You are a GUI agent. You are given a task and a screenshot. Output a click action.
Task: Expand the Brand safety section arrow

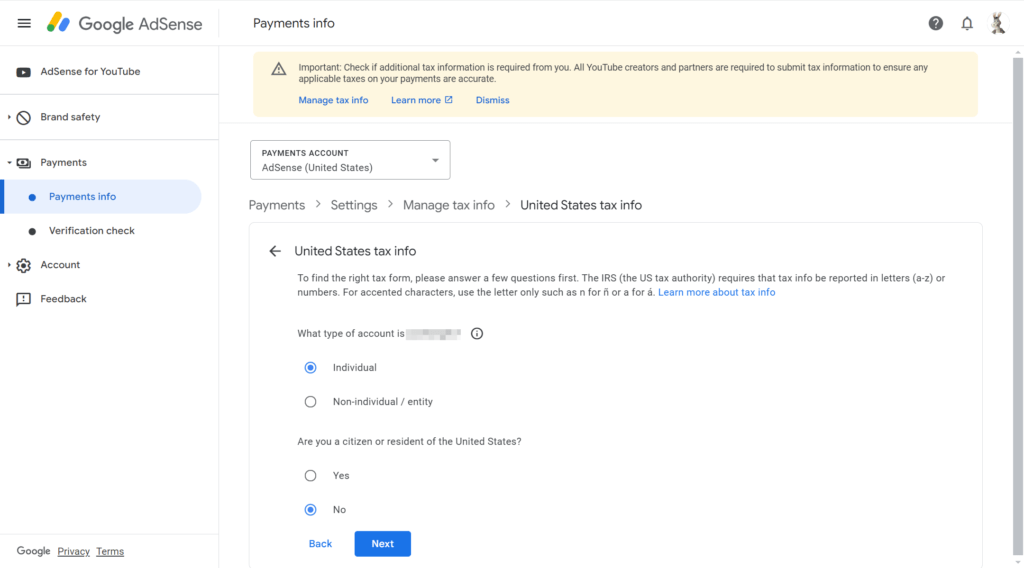[9, 117]
